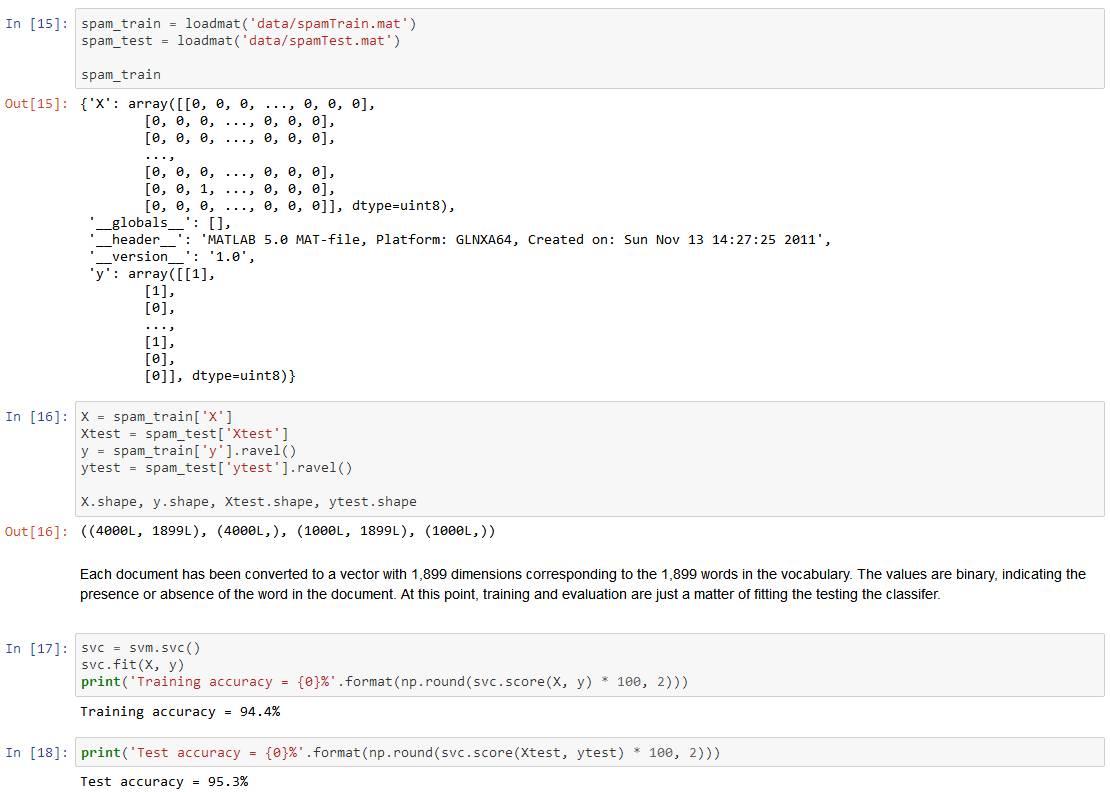This screenshot has width=1110, height=792.
Task: Click the line X = spam_train['X']
Action: tap(156, 416)
